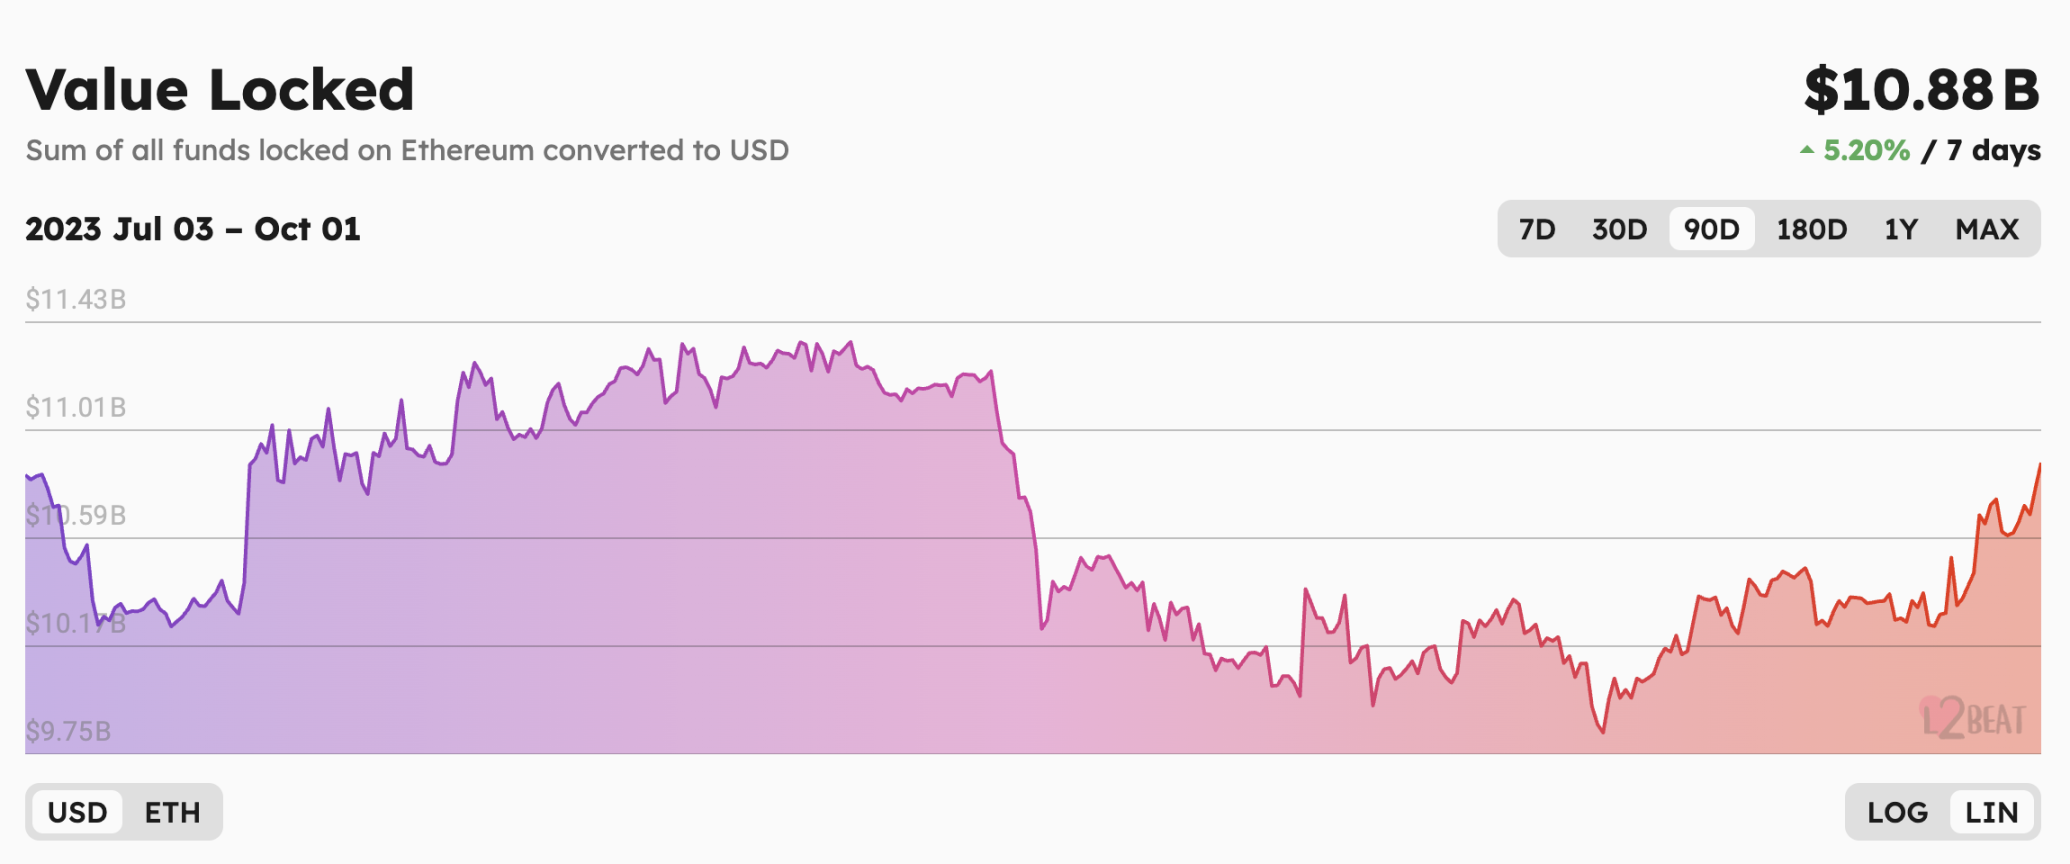Click the L2BEAT watermark logo

[x=1973, y=718]
